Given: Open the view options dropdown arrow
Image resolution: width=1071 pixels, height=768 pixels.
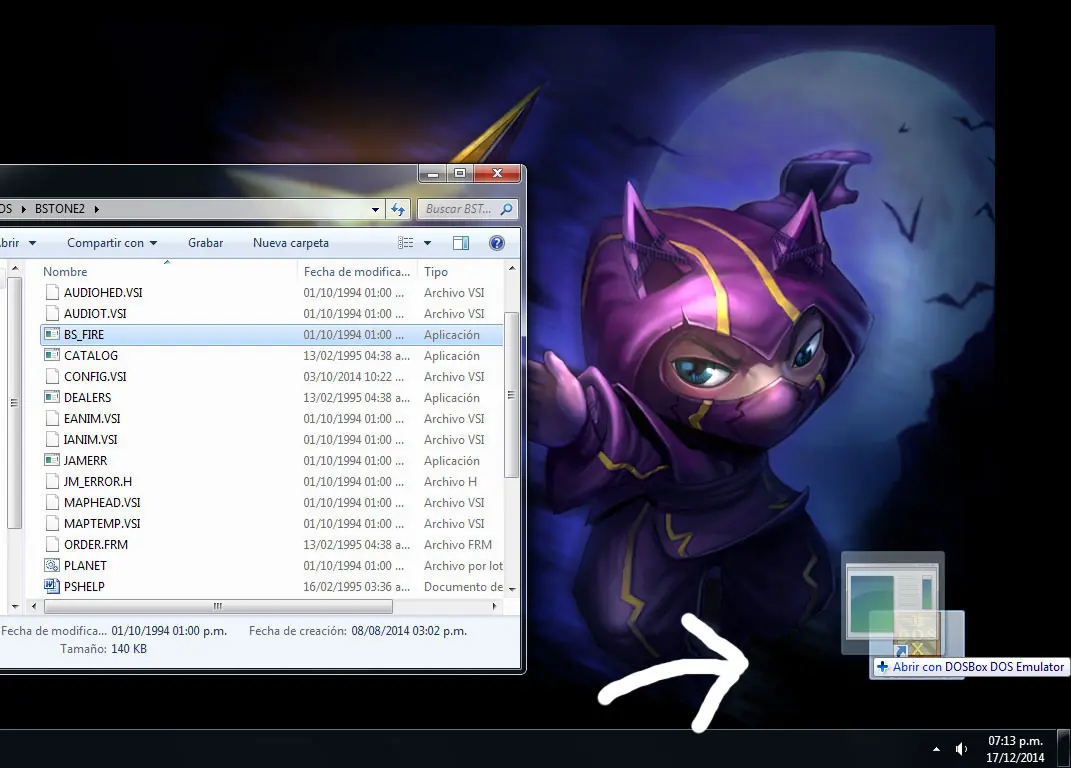Looking at the screenshot, I should [428, 243].
